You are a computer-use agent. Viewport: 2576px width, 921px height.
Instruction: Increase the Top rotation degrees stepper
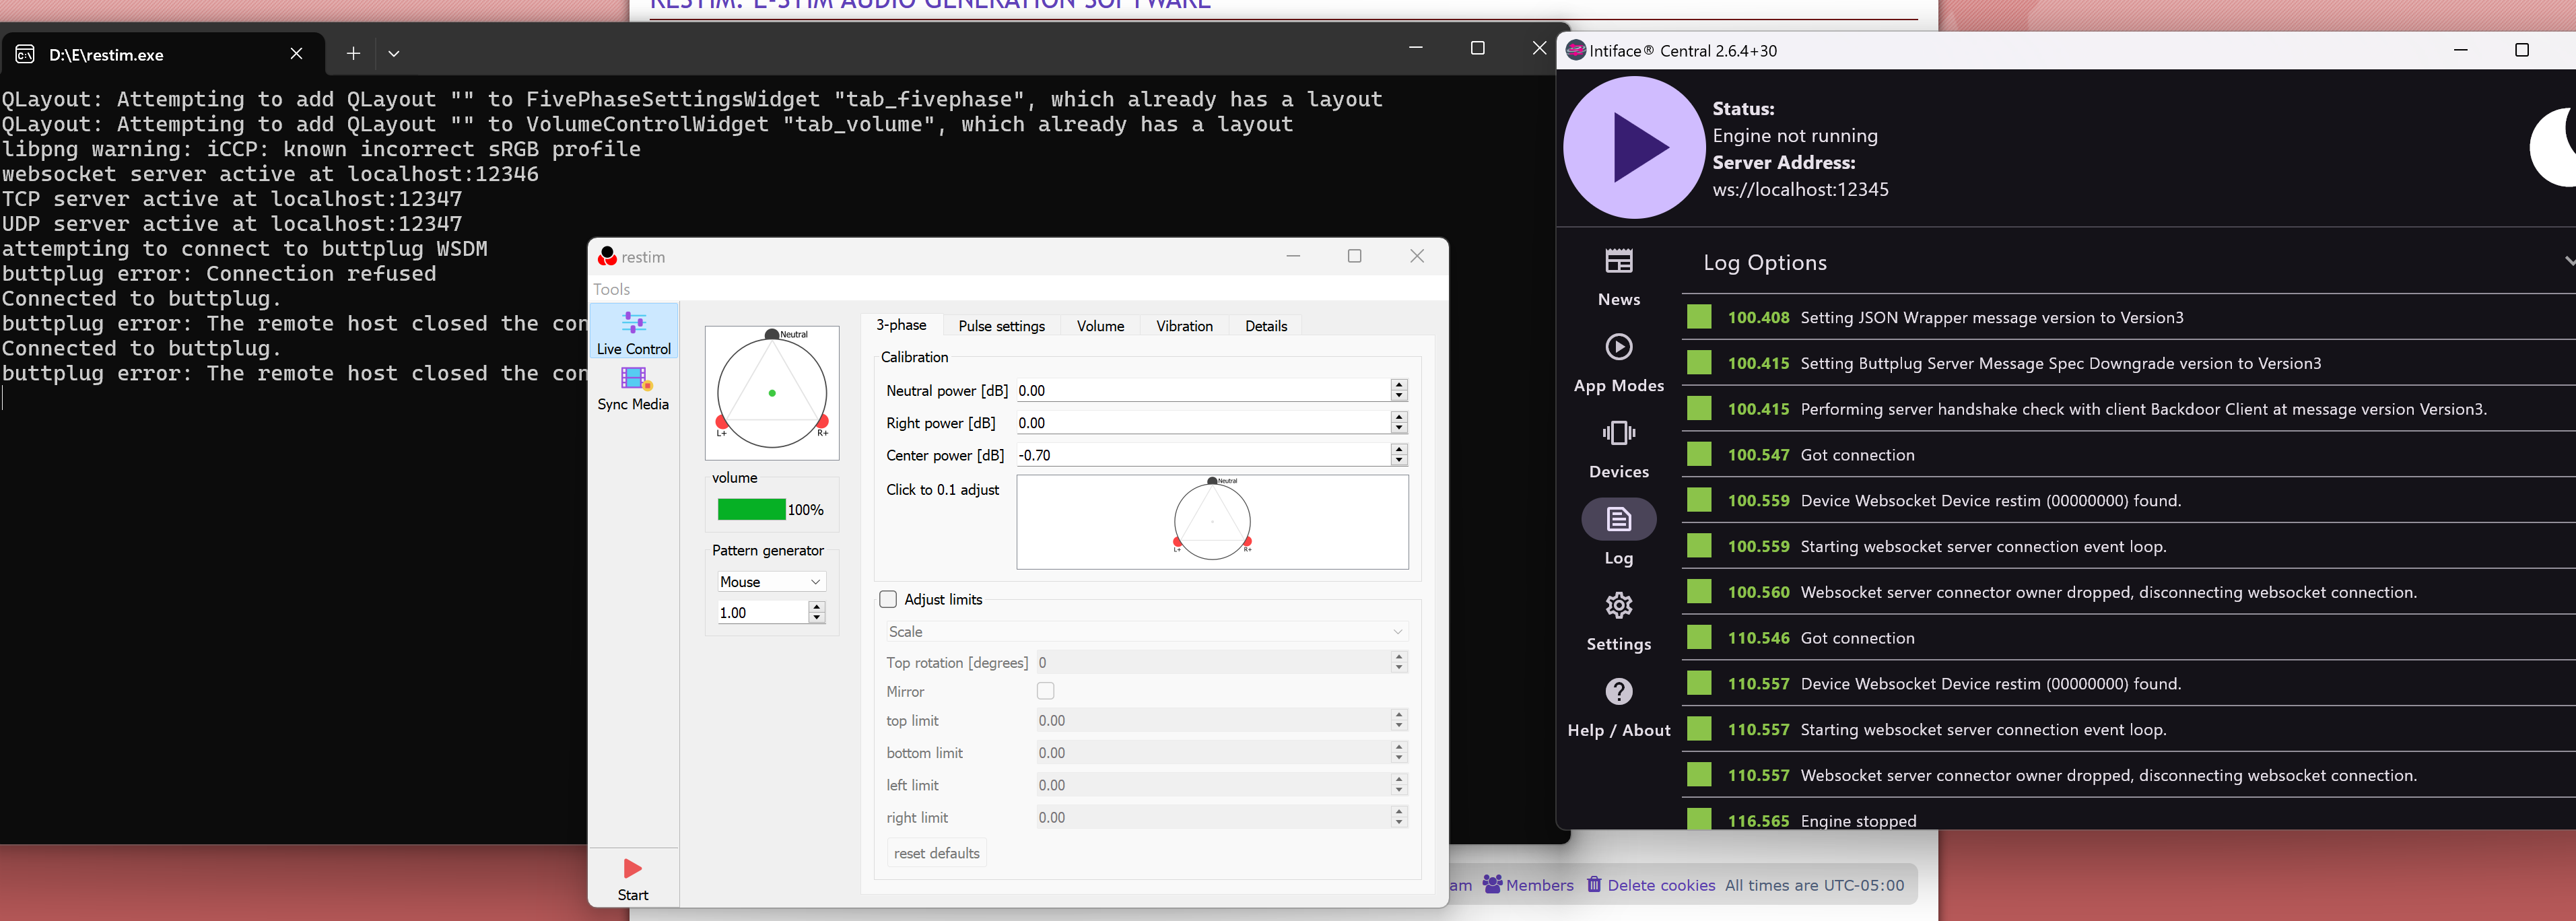point(1399,657)
